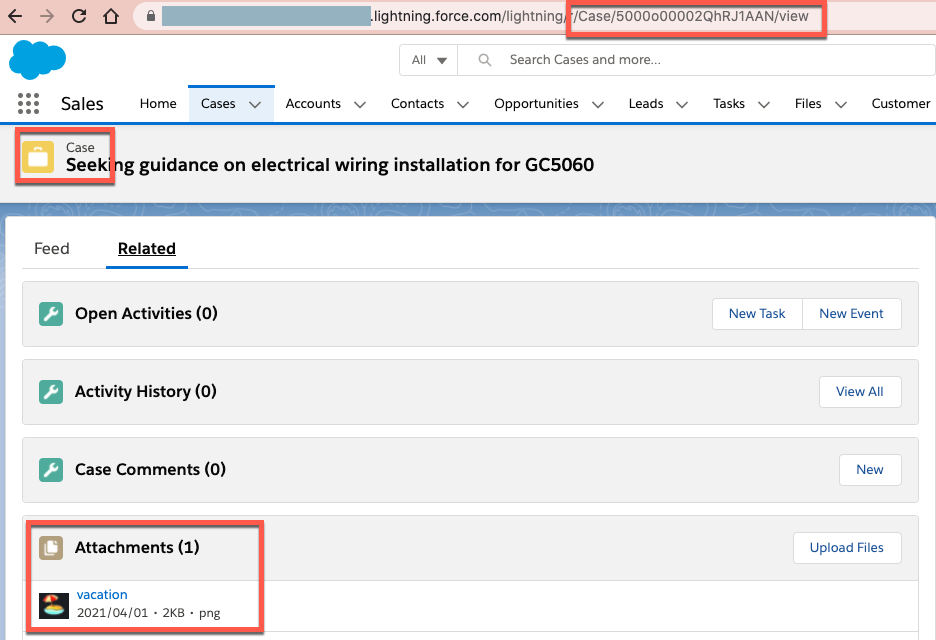Click the Activity History wrench icon
The image size is (936, 640).
coord(51,392)
